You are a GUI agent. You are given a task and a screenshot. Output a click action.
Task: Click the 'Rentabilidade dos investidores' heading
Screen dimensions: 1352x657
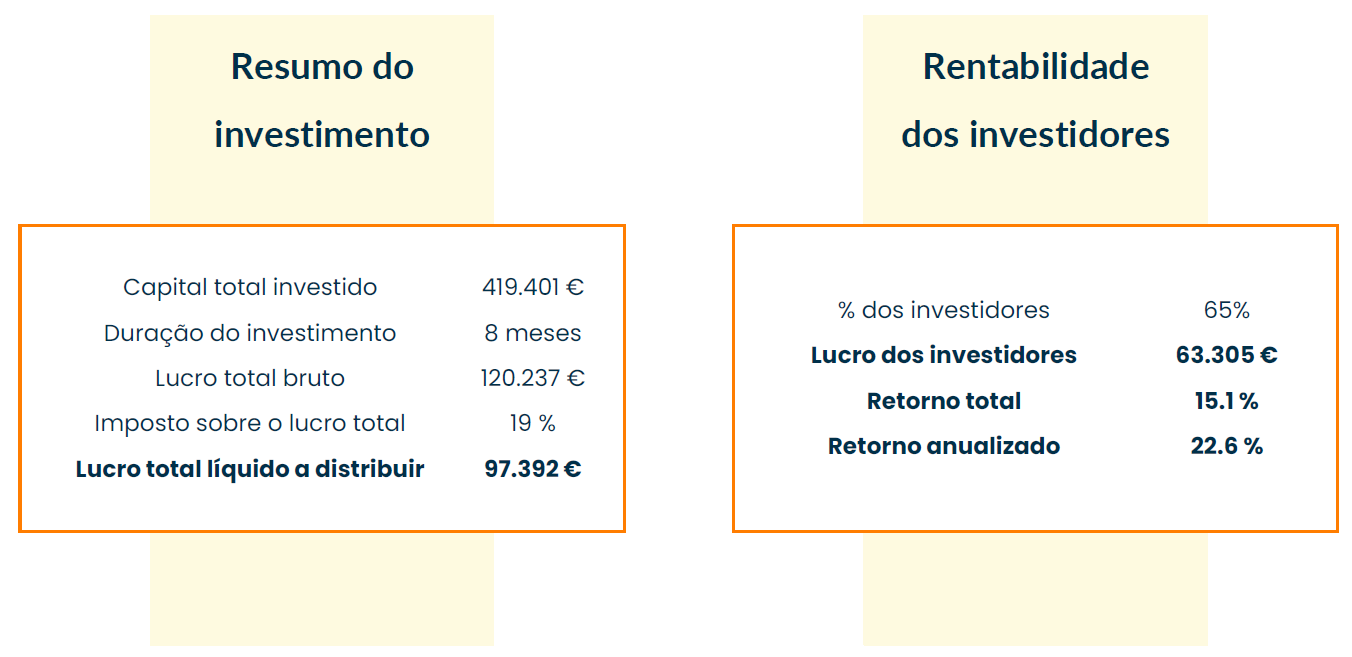1035,100
